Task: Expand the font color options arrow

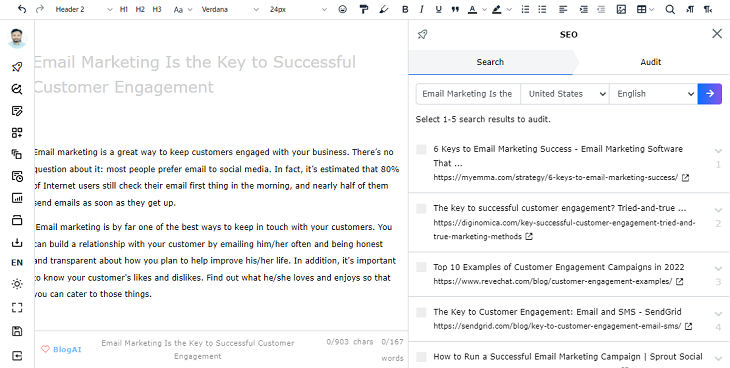Action: [484, 9]
